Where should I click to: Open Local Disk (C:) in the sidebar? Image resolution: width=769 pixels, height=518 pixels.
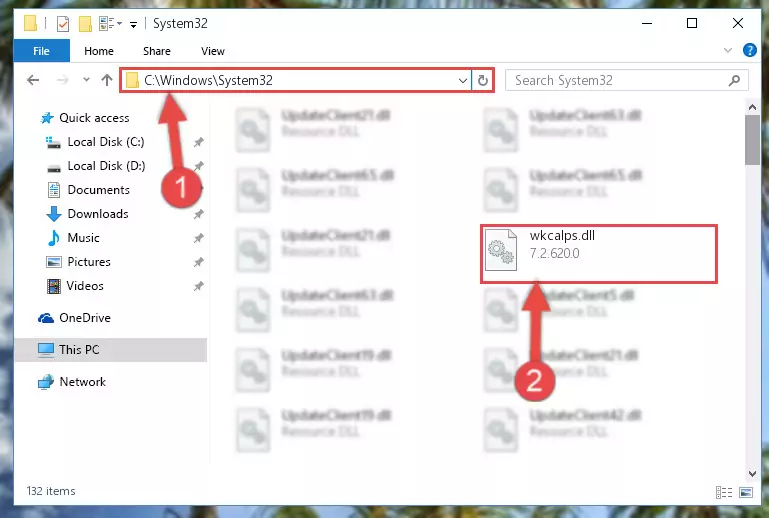(x=106, y=142)
